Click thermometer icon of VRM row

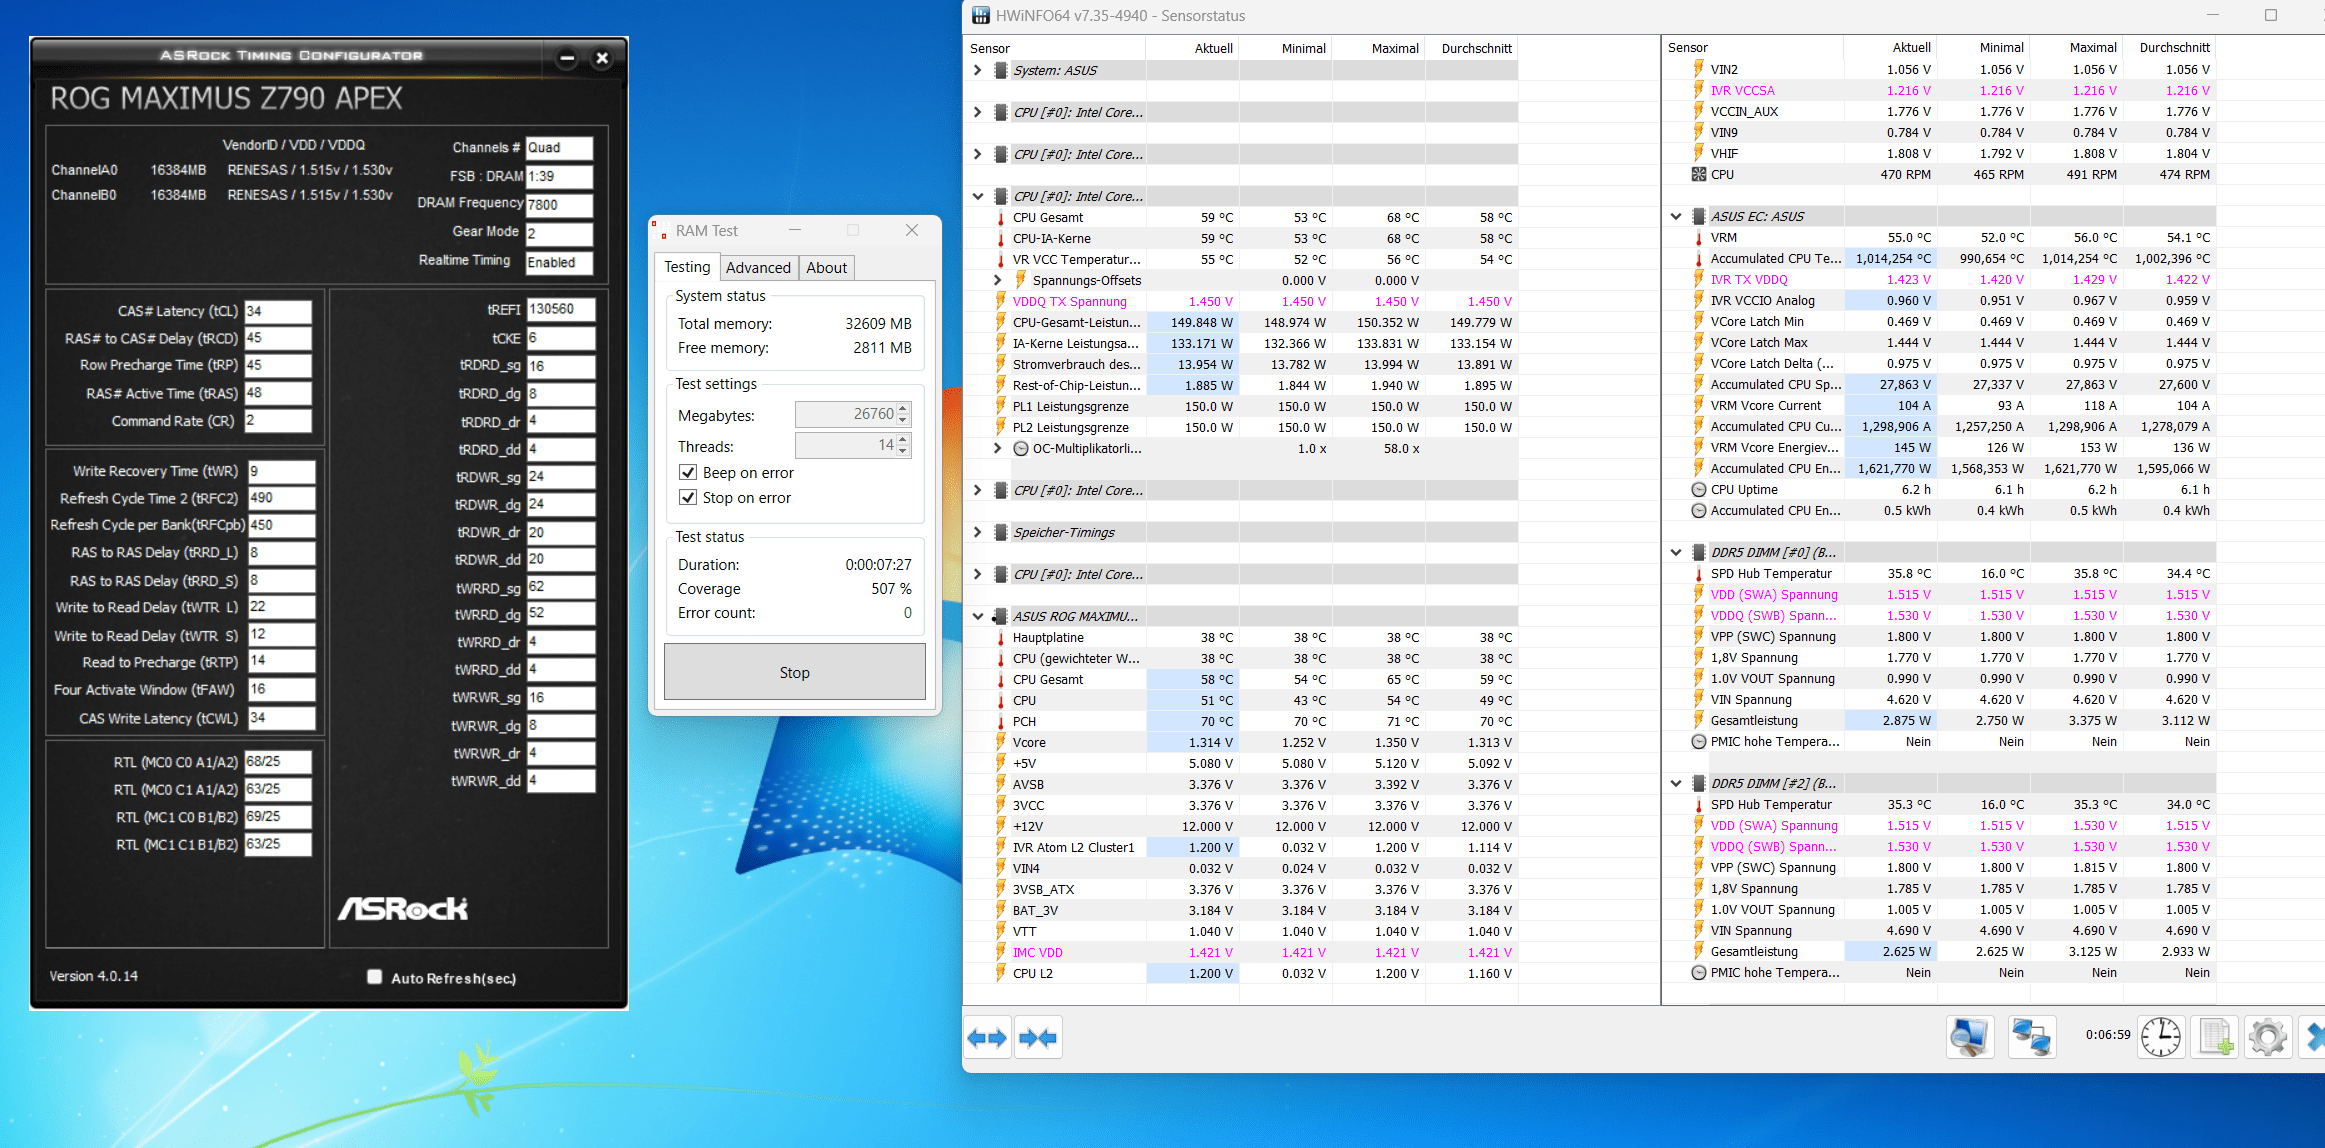click(x=1699, y=237)
